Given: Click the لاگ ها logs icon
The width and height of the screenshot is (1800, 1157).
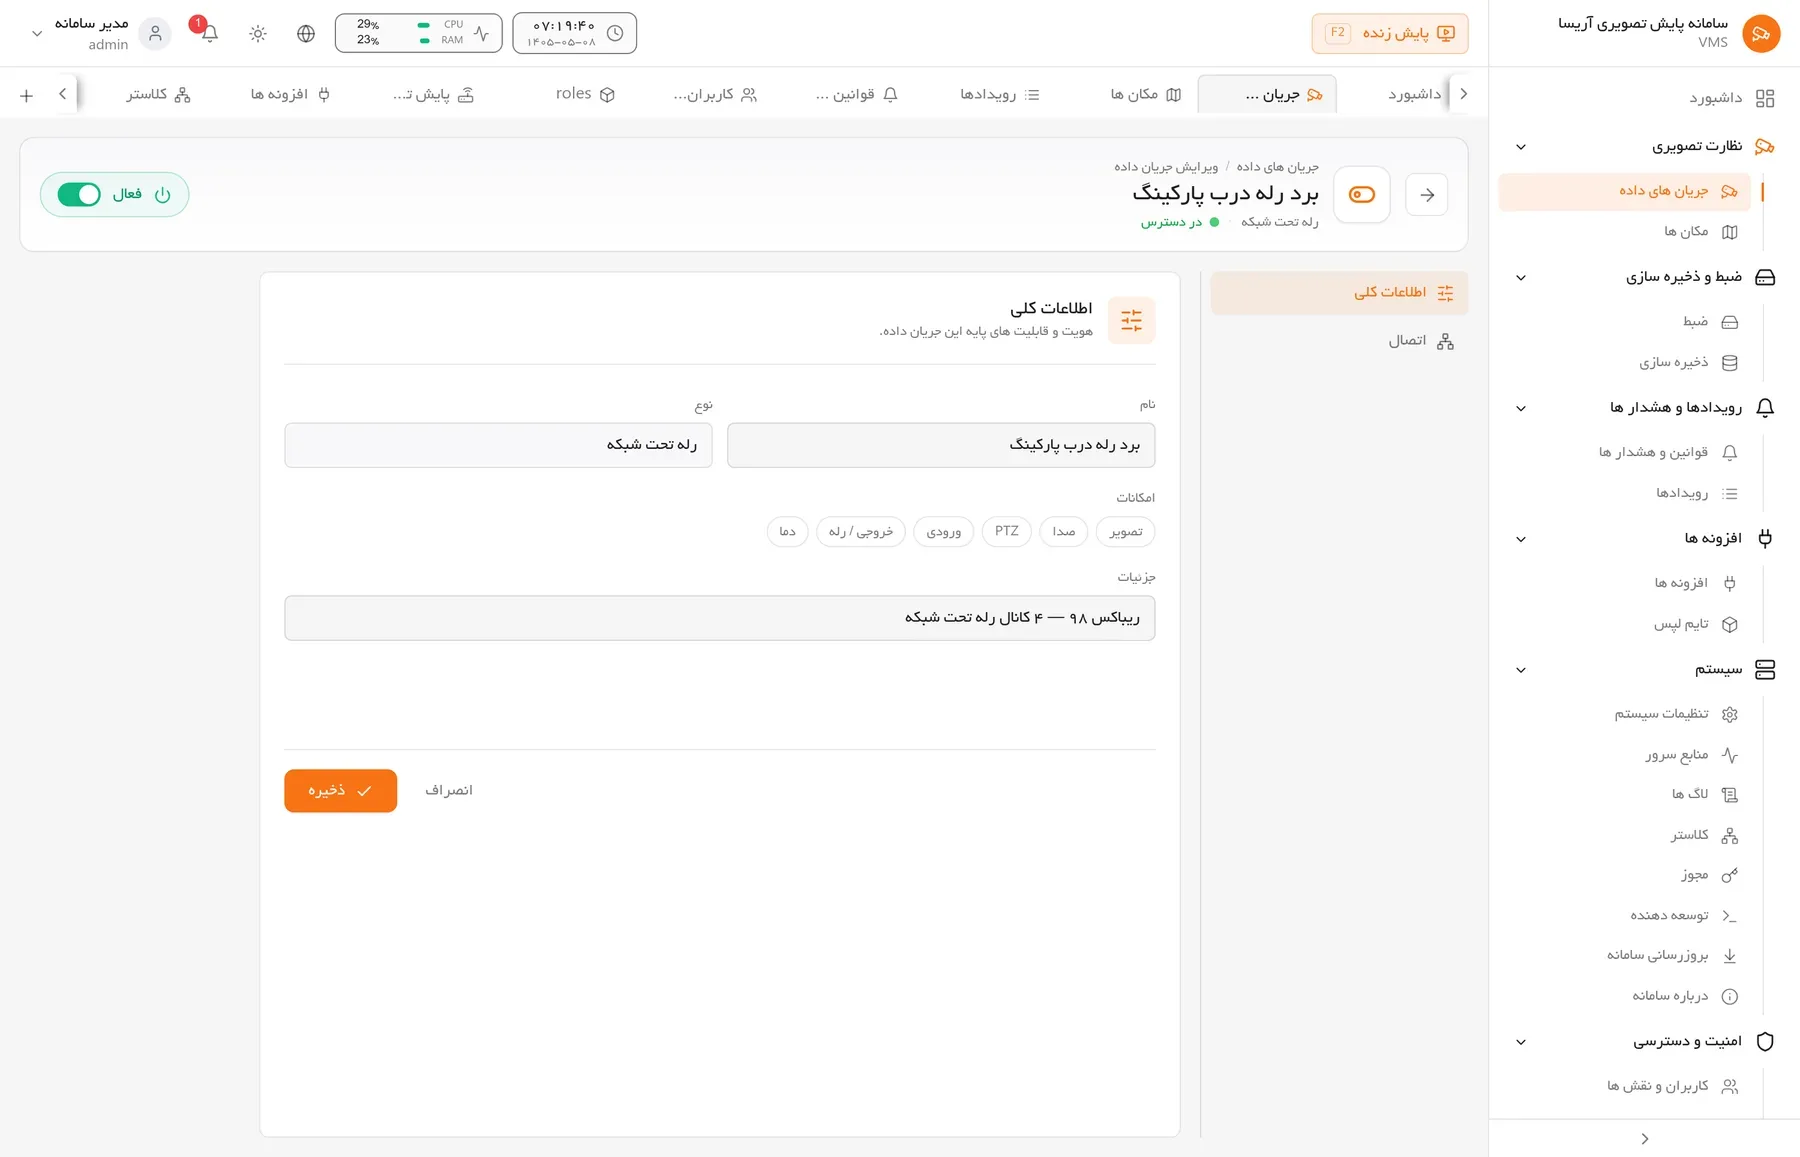Looking at the screenshot, I should click(1730, 795).
